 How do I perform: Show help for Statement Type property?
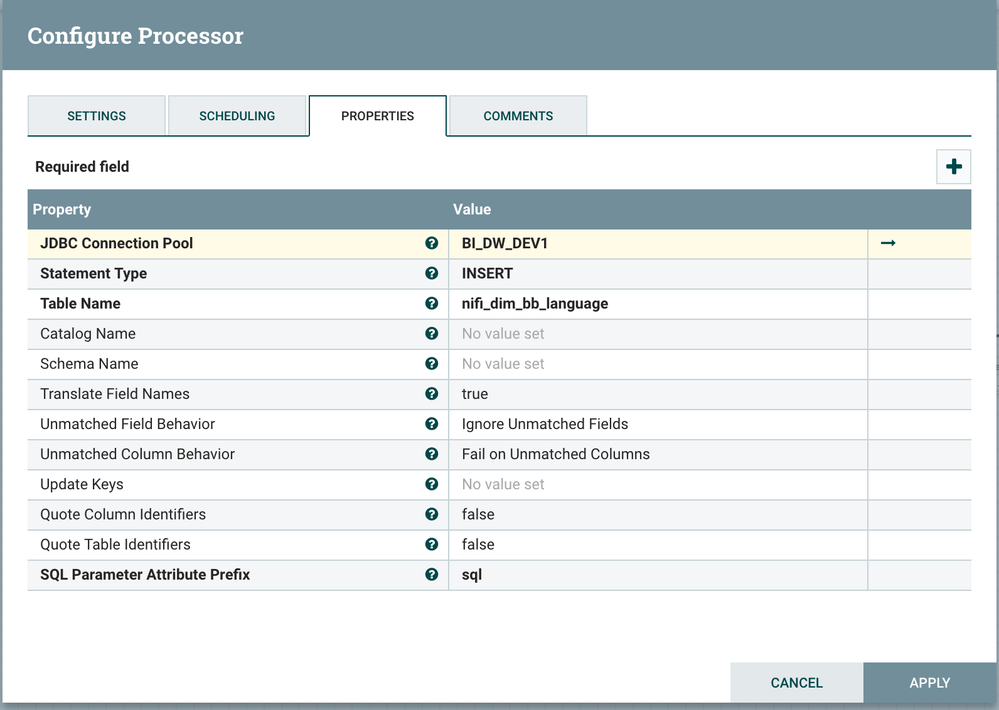click(x=431, y=273)
